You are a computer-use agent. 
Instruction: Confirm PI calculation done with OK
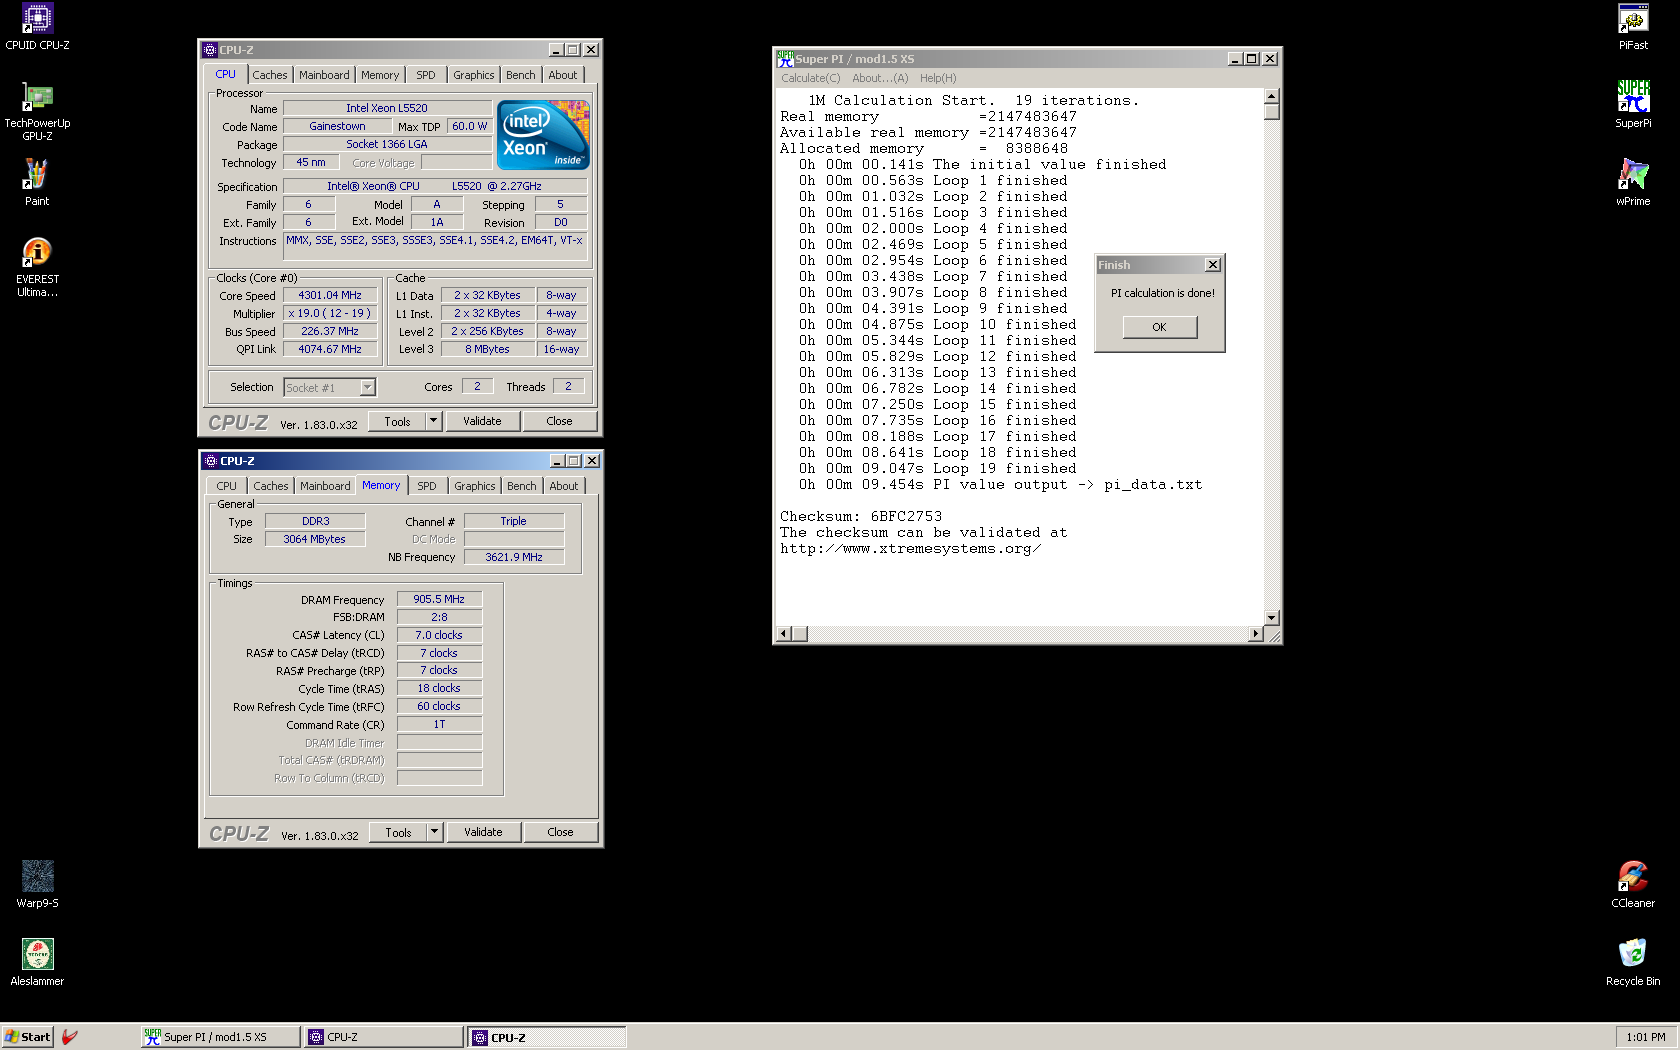(1159, 327)
